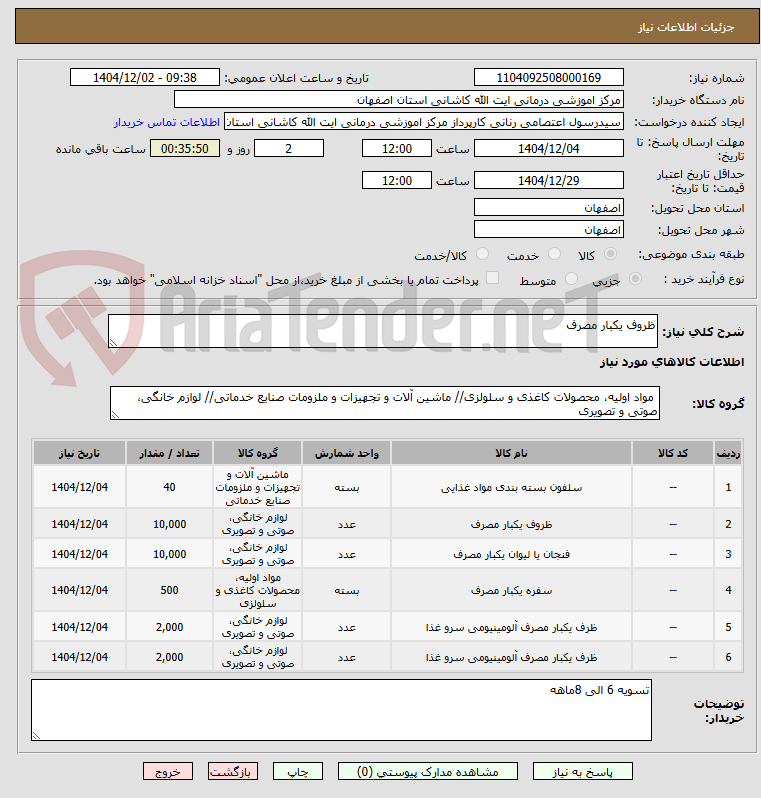Screen dimensions: 761x798
Task: Select the جزیی purchase type radio
Action: [635, 279]
